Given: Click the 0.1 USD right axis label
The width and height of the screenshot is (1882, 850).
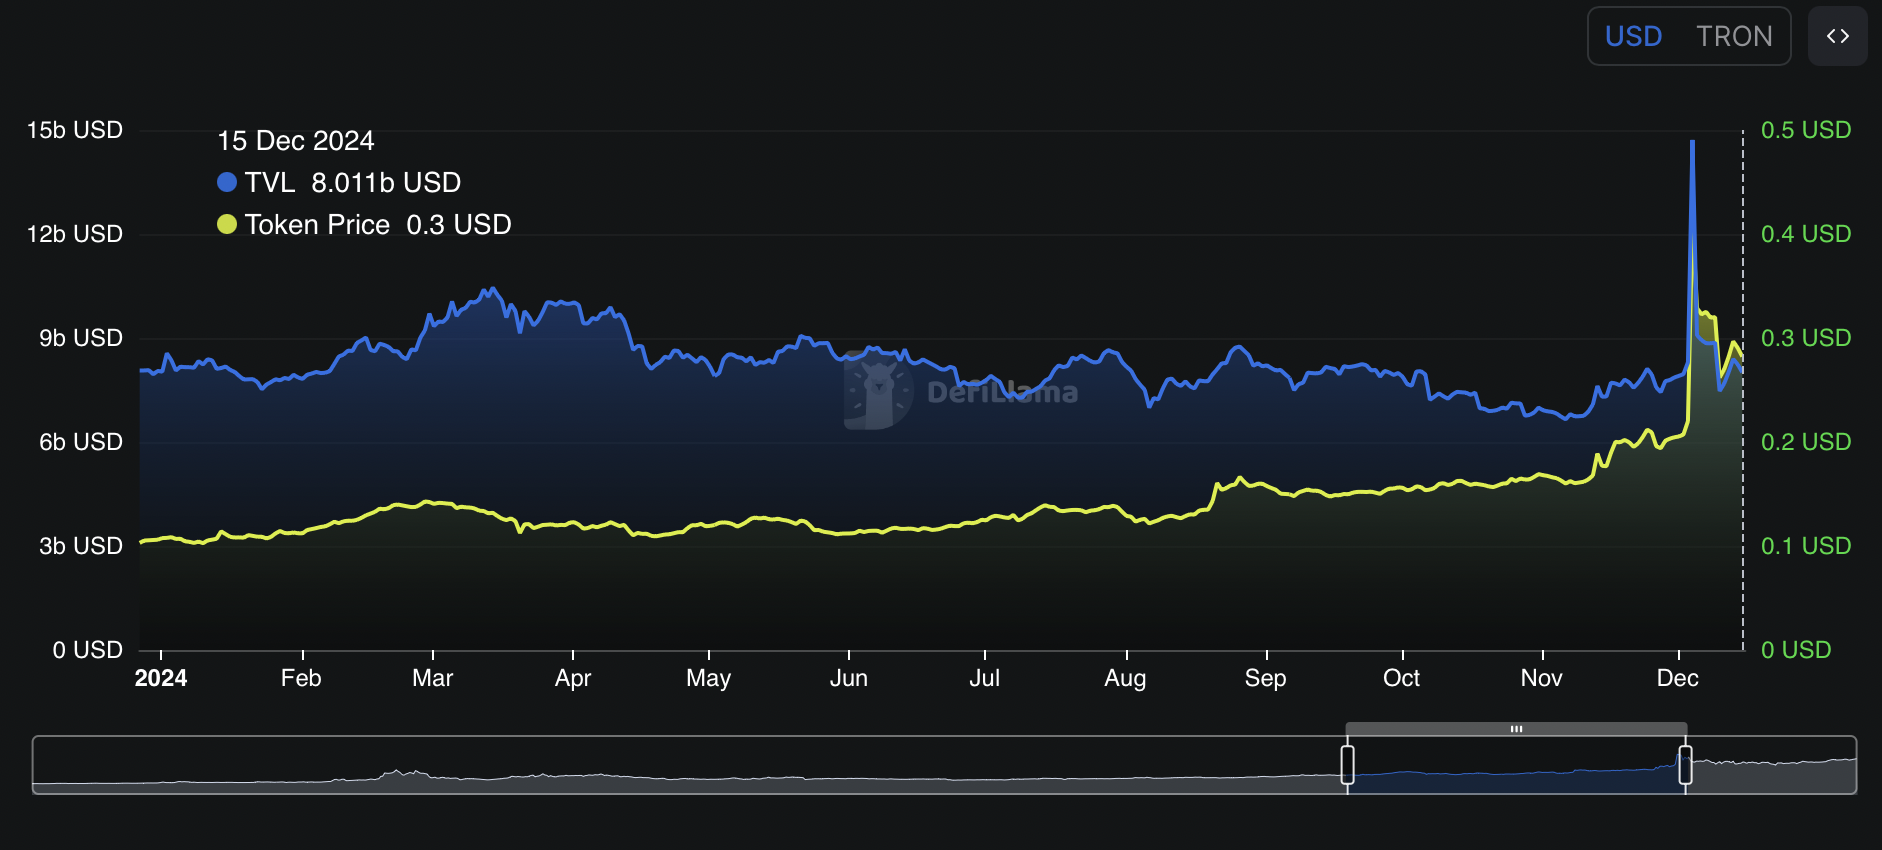Looking at the screenshot, I should [1806, 546].
